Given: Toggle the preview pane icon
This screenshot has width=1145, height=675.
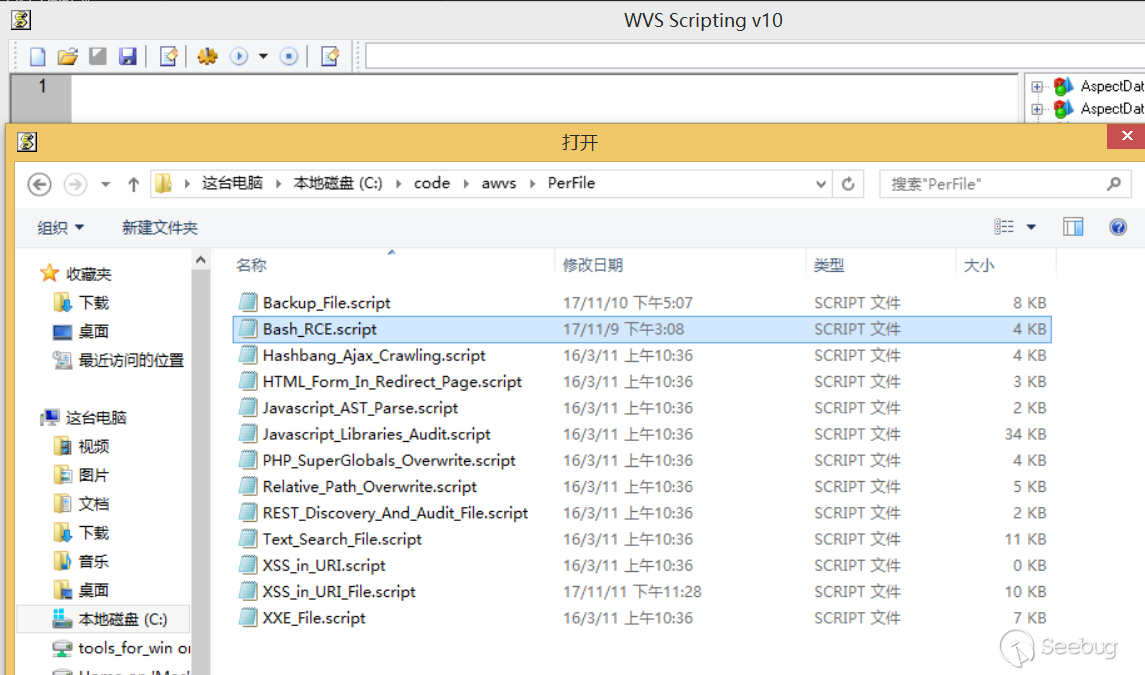Looking at the screenshot, I should [x=1073, y=227].
